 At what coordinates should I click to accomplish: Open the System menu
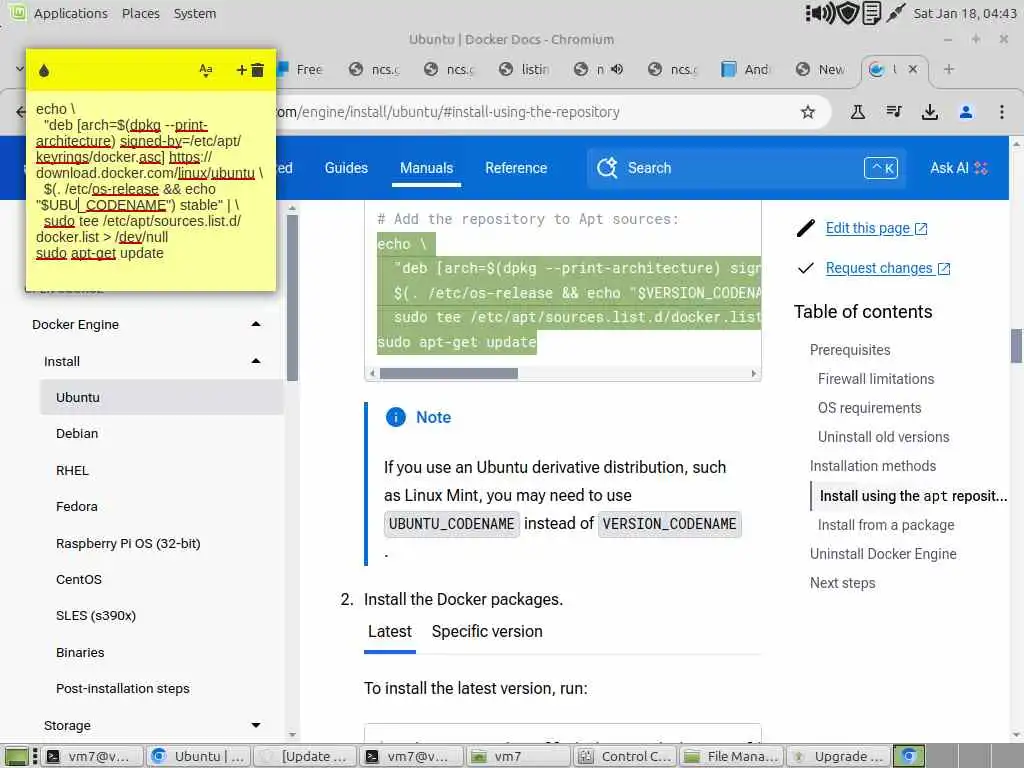coord(195,13)
